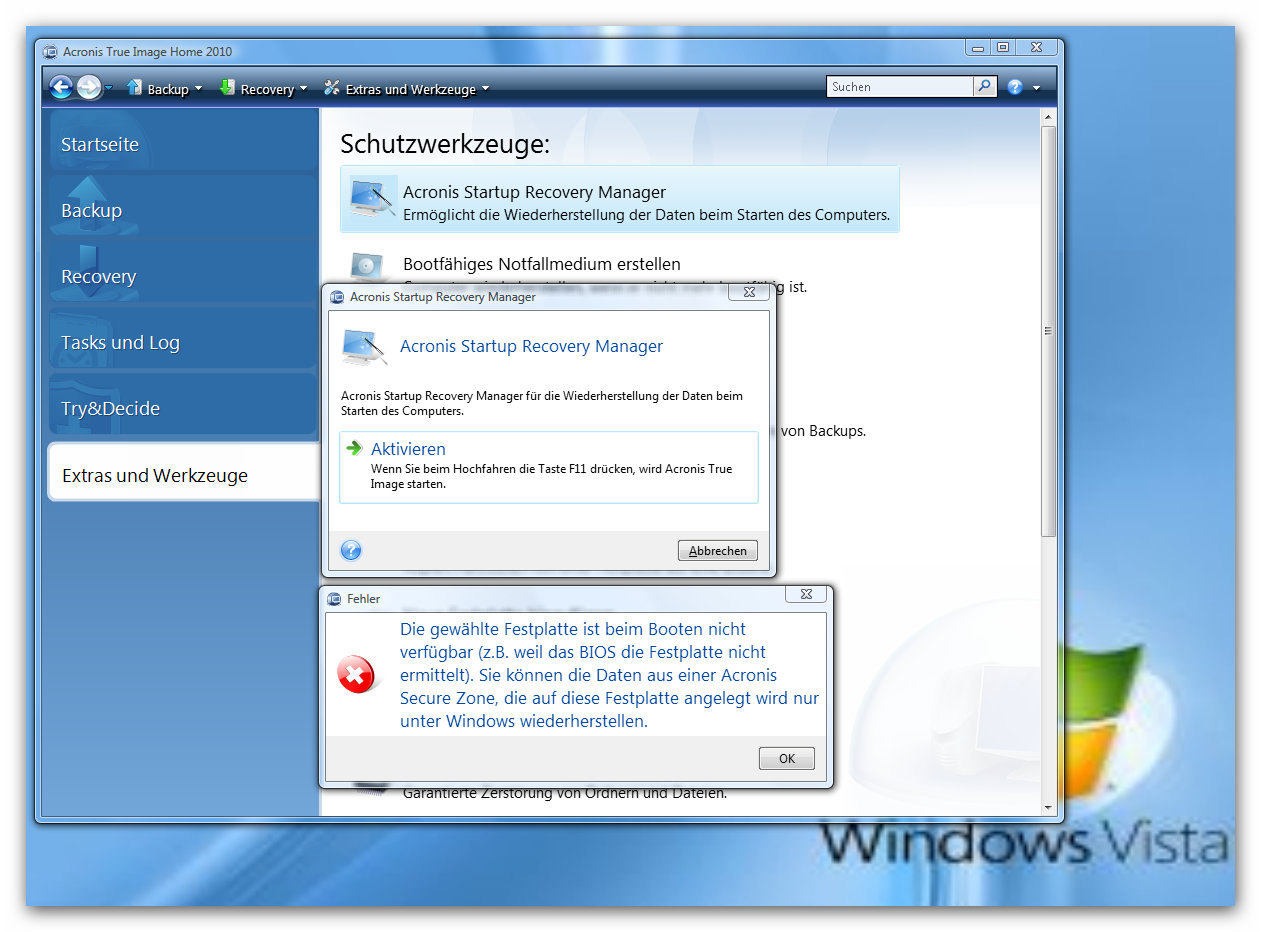Open Extras und Werkzeuge toolbar menu

coord(407,89)
